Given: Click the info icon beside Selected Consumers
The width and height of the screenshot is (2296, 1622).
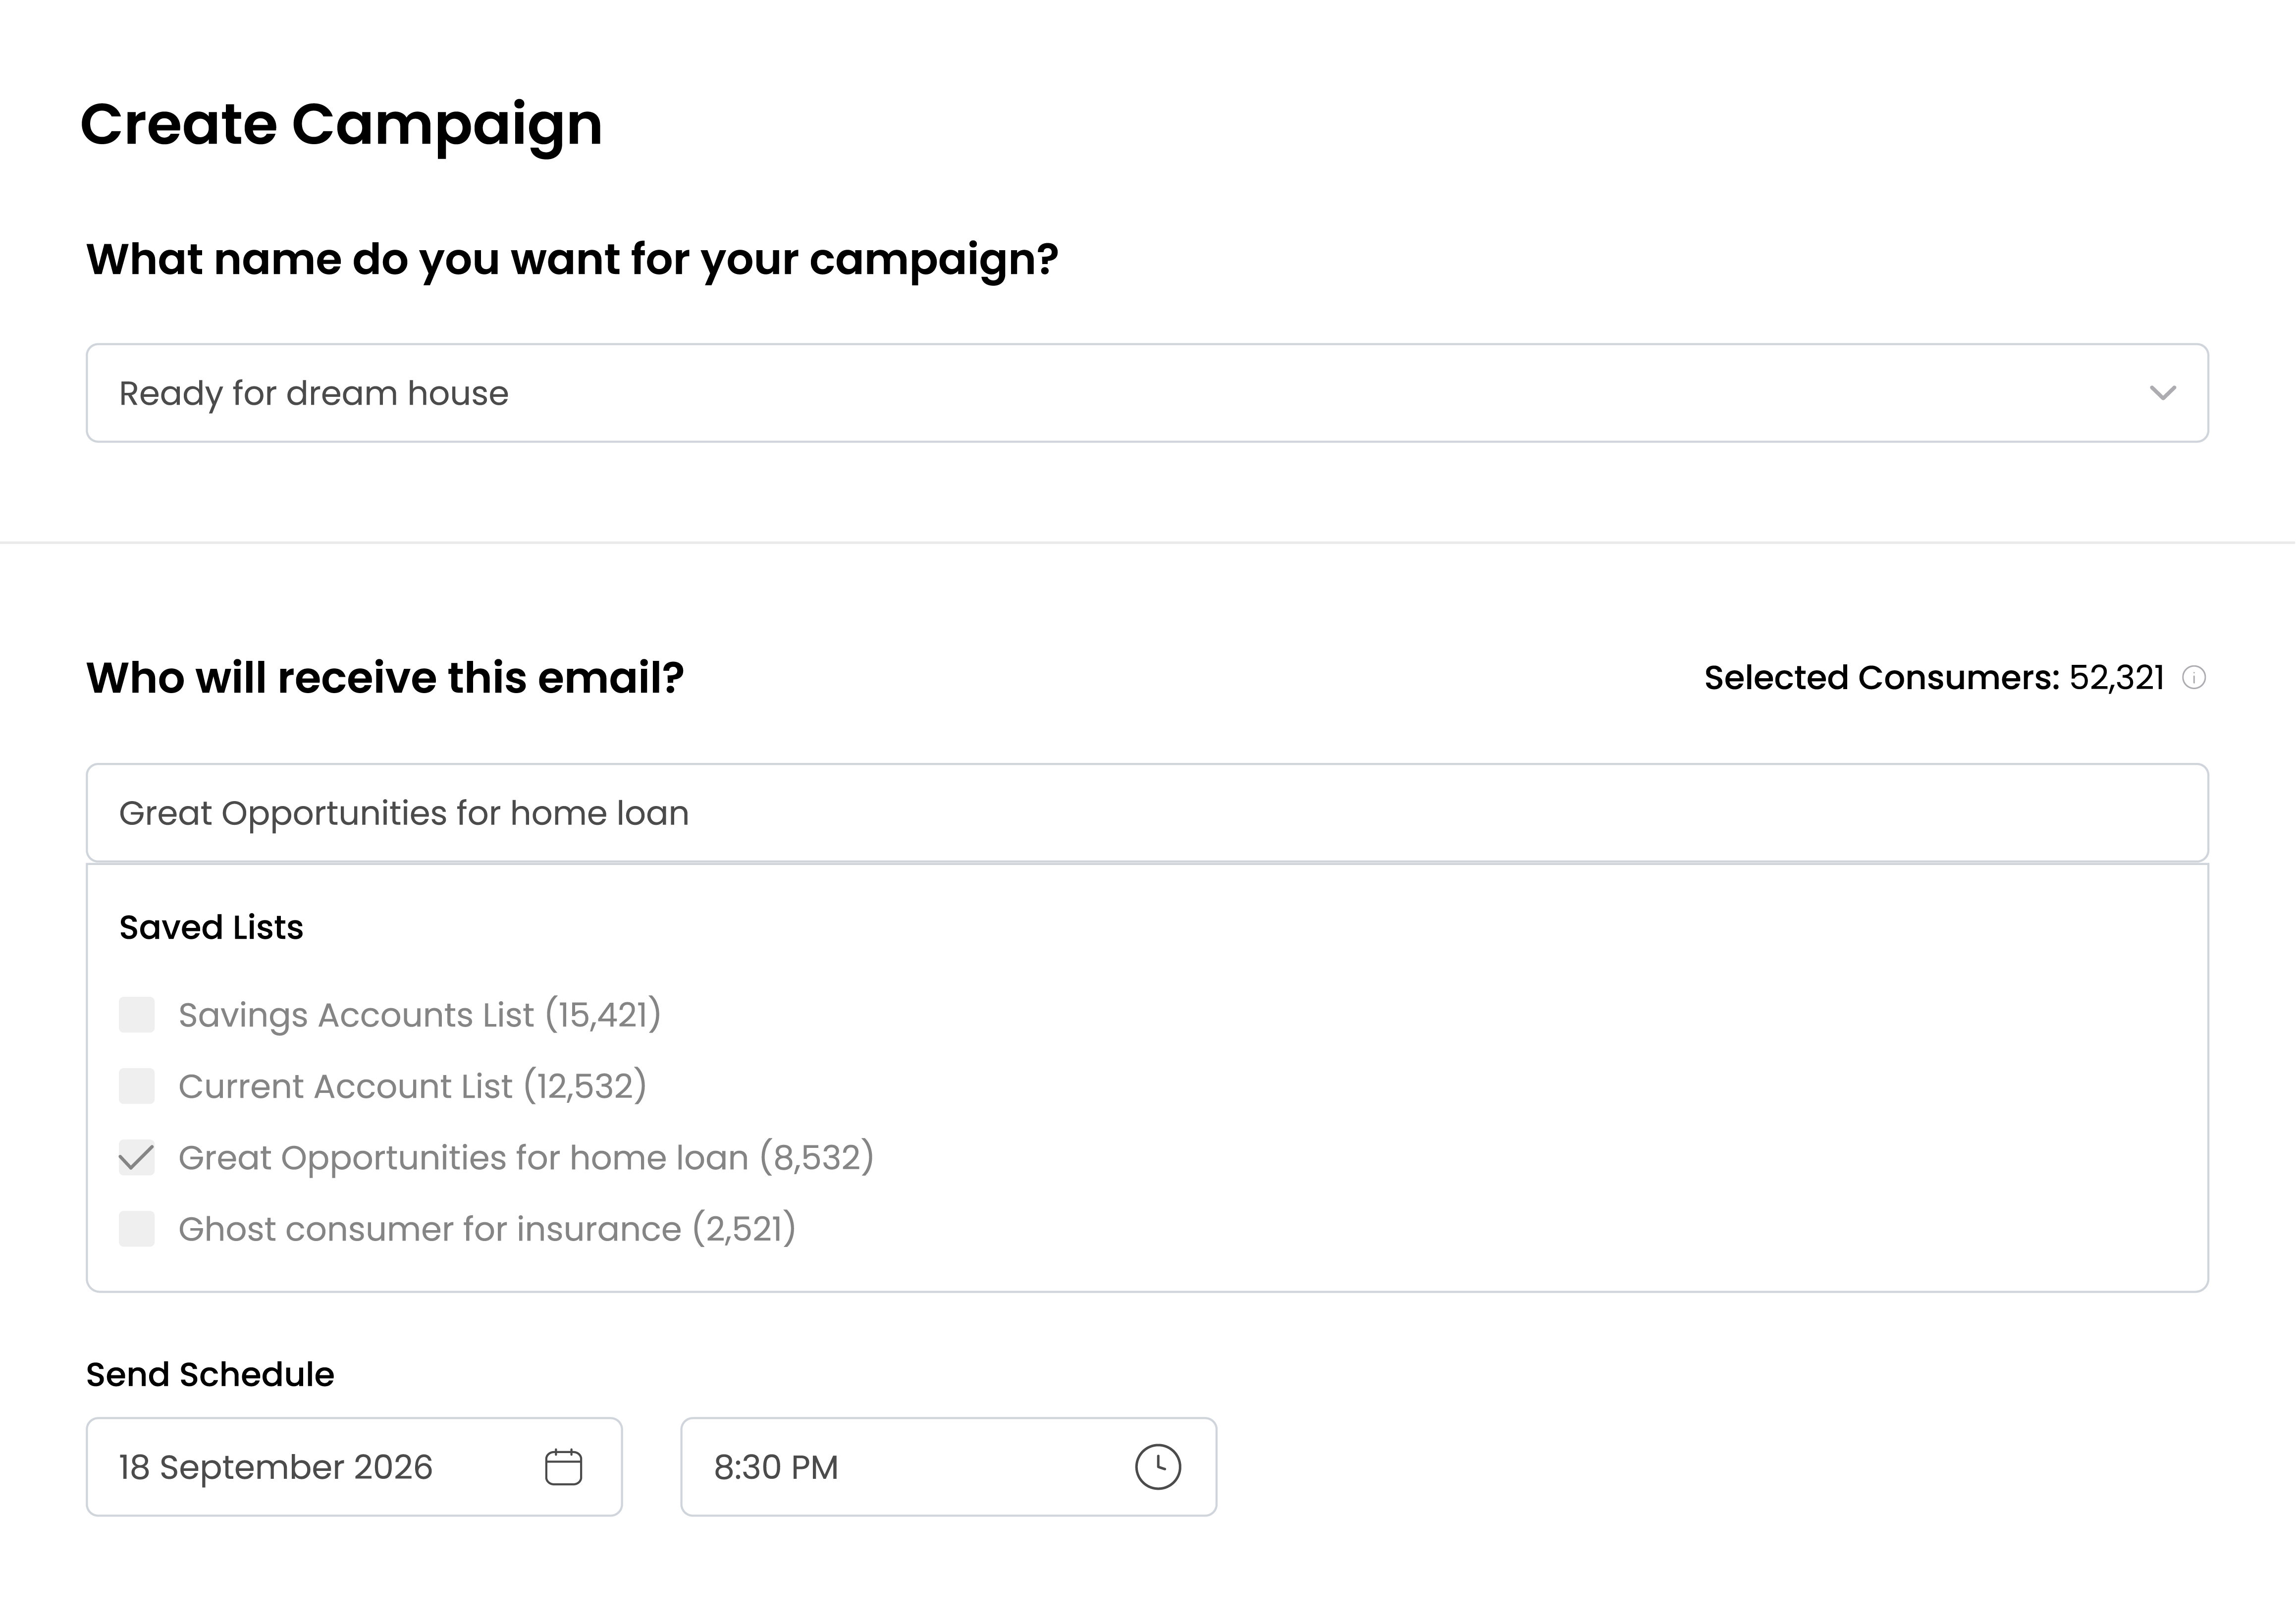Looking at the screenshot, I should click(2194, 678).
